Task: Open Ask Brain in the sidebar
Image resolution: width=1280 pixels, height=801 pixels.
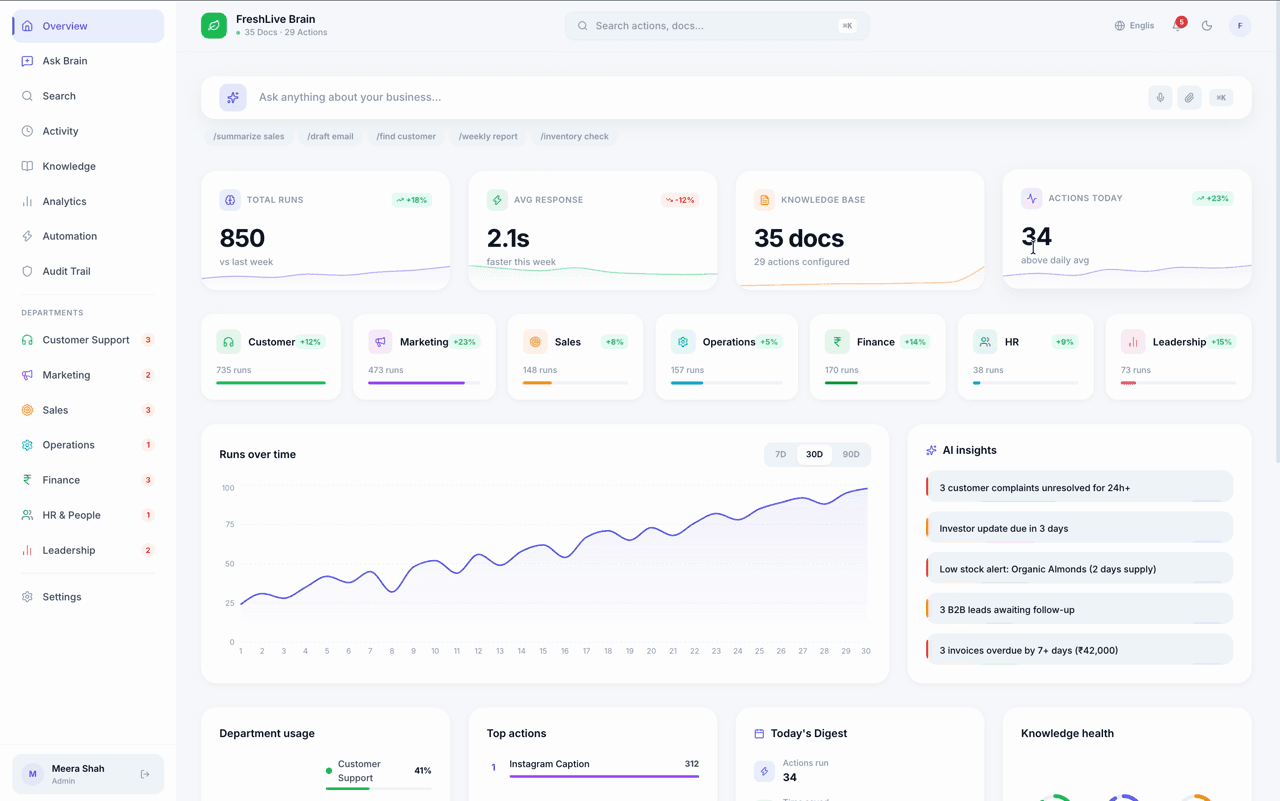Action: point(88,61)
